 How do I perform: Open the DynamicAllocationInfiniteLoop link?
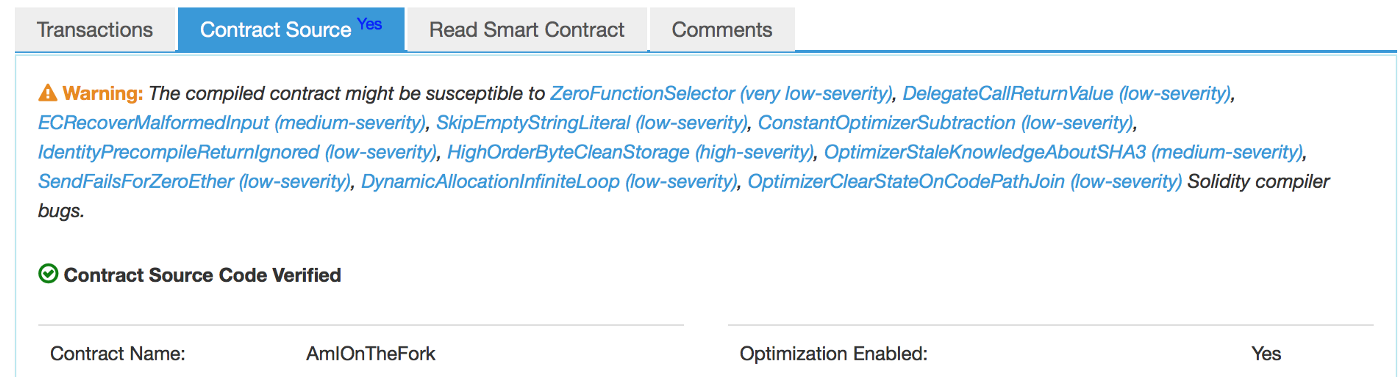point(549,182)
